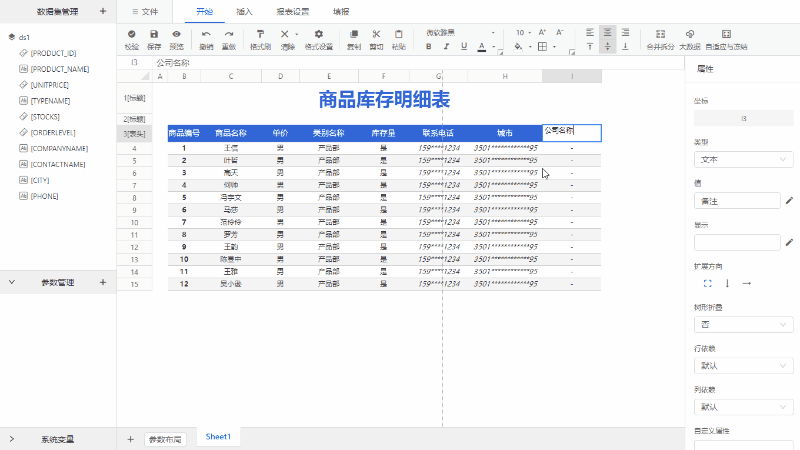
Task: Increase font size with A+ icon
Action: pyautogui.click(x=542, y=33)
